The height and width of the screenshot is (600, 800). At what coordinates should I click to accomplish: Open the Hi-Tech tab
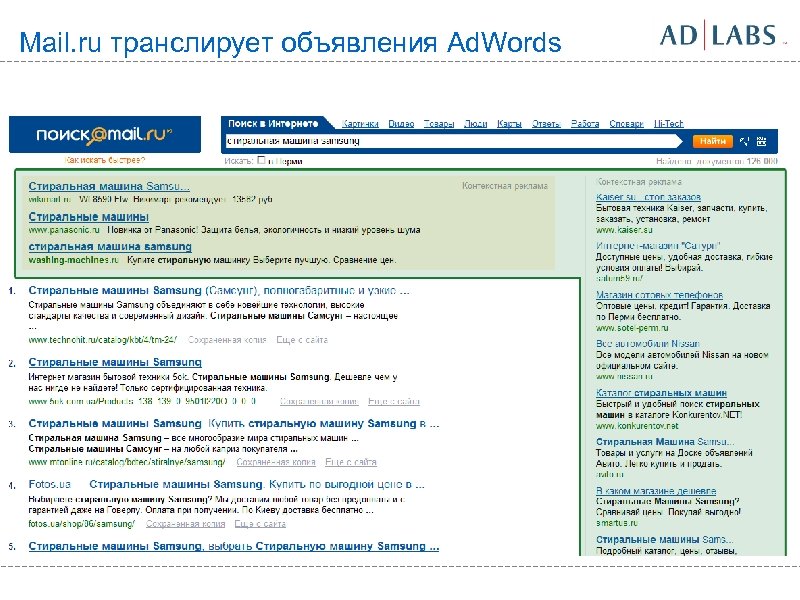pos(668,123)
